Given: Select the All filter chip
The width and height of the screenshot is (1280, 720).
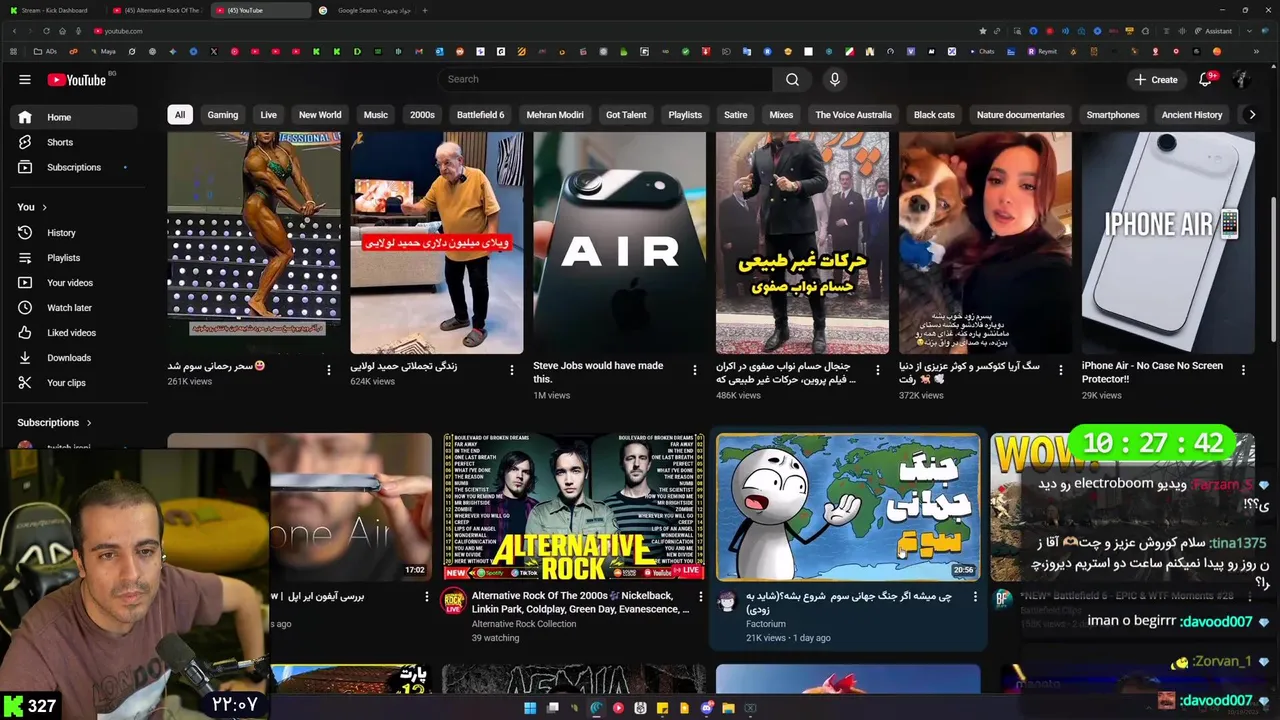Looking at the screenshot, I should click(x=179, y=115).
